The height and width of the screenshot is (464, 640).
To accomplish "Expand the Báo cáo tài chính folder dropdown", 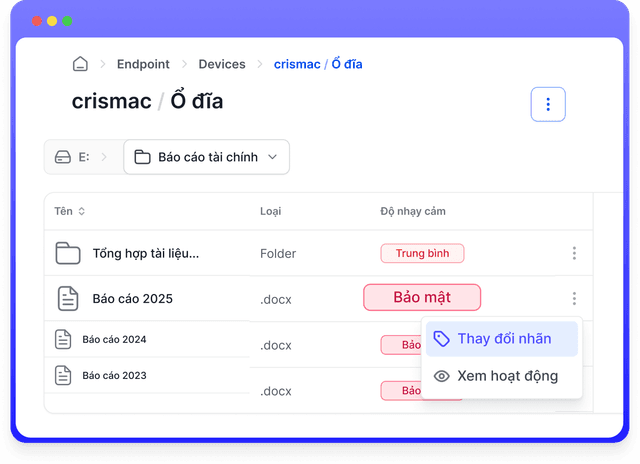I will click(273, 157).
